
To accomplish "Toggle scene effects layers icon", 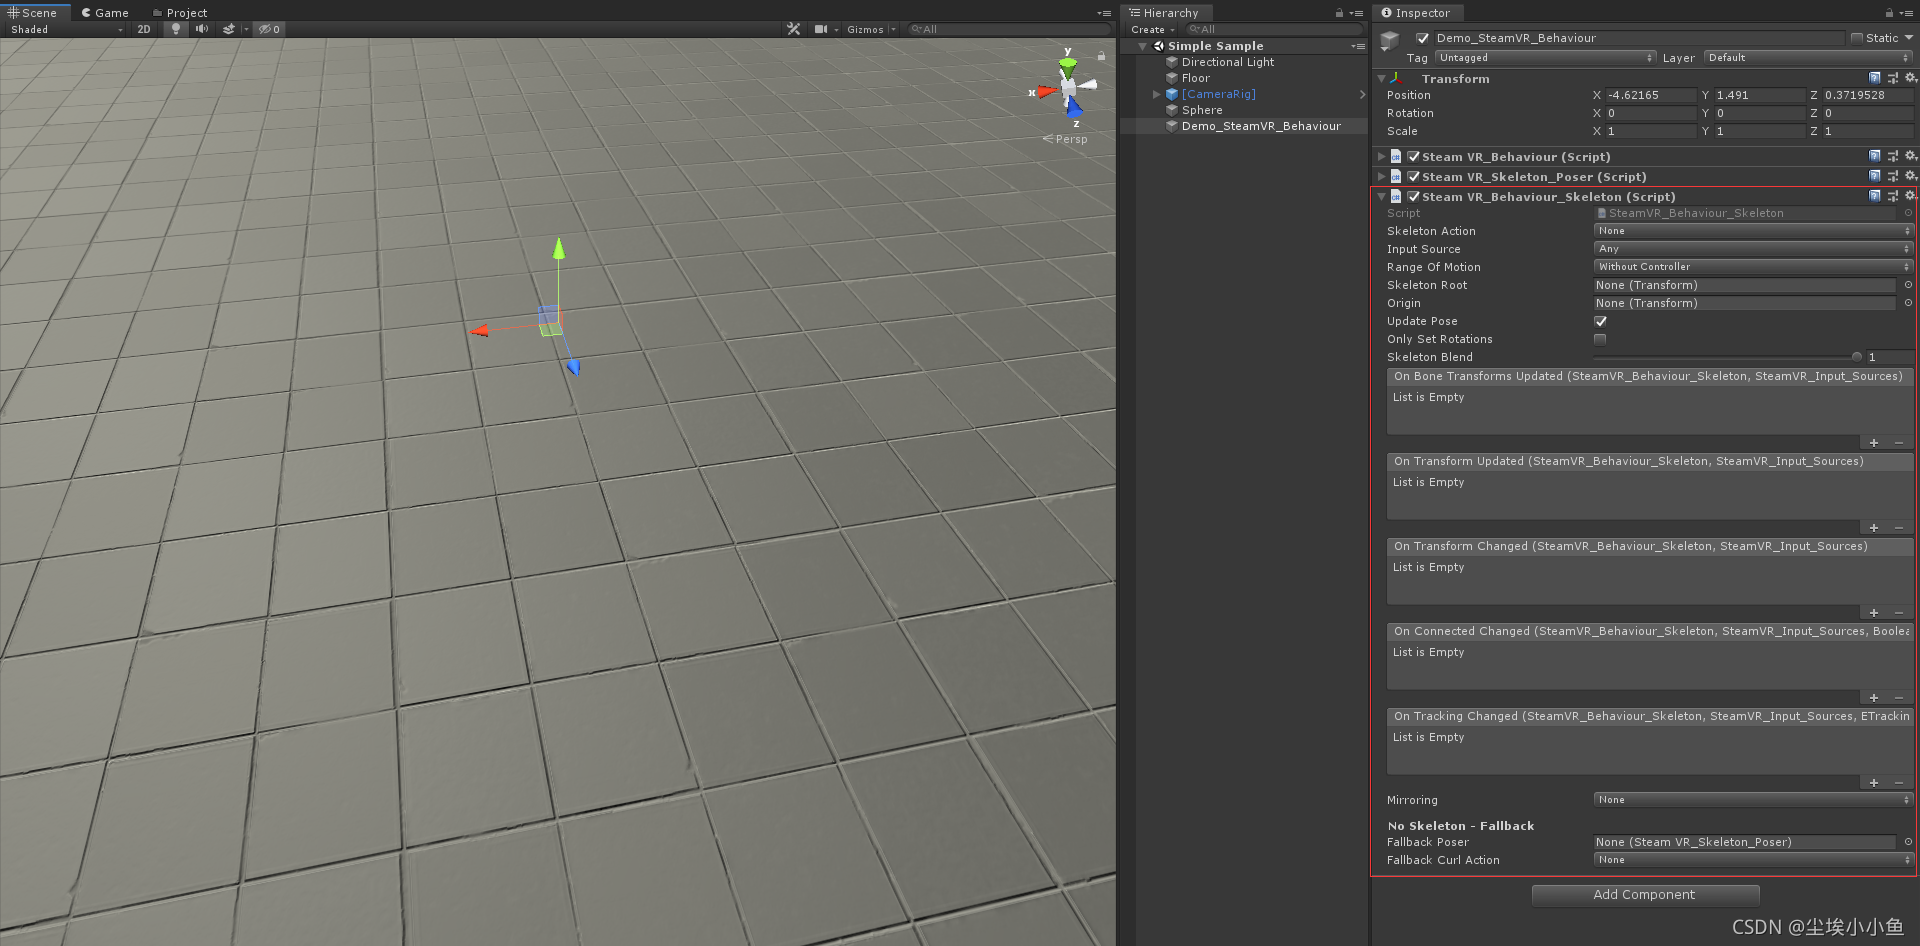I will coord(229,29).
